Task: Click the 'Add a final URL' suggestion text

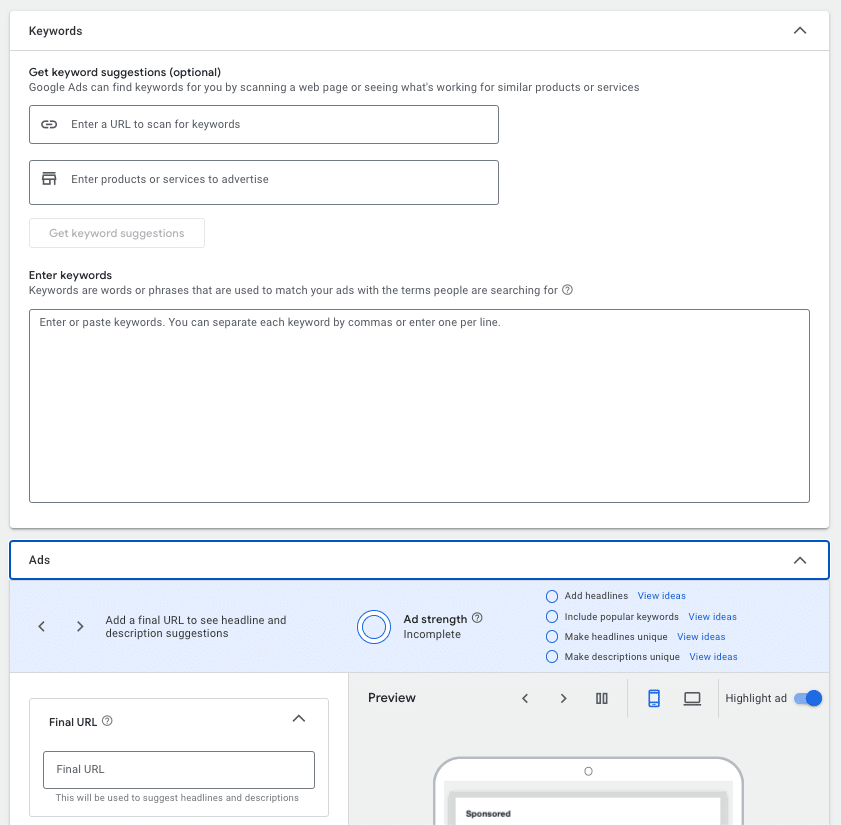Action: tap(196, 627)
